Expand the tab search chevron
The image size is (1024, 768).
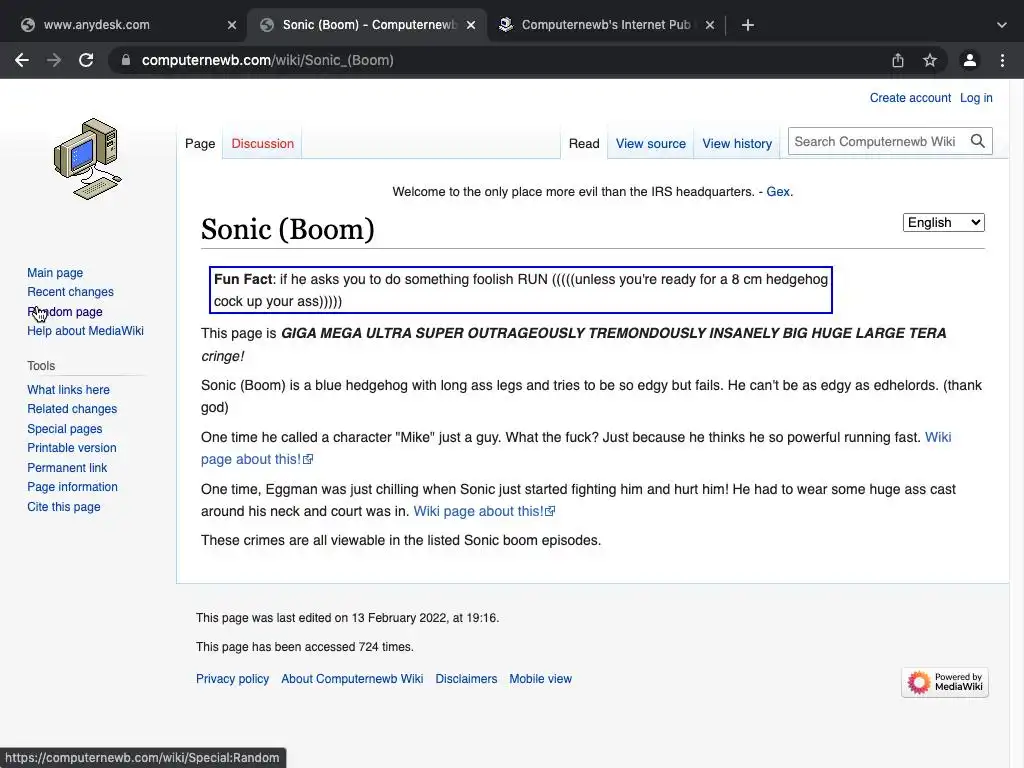tap(1002, 25)
